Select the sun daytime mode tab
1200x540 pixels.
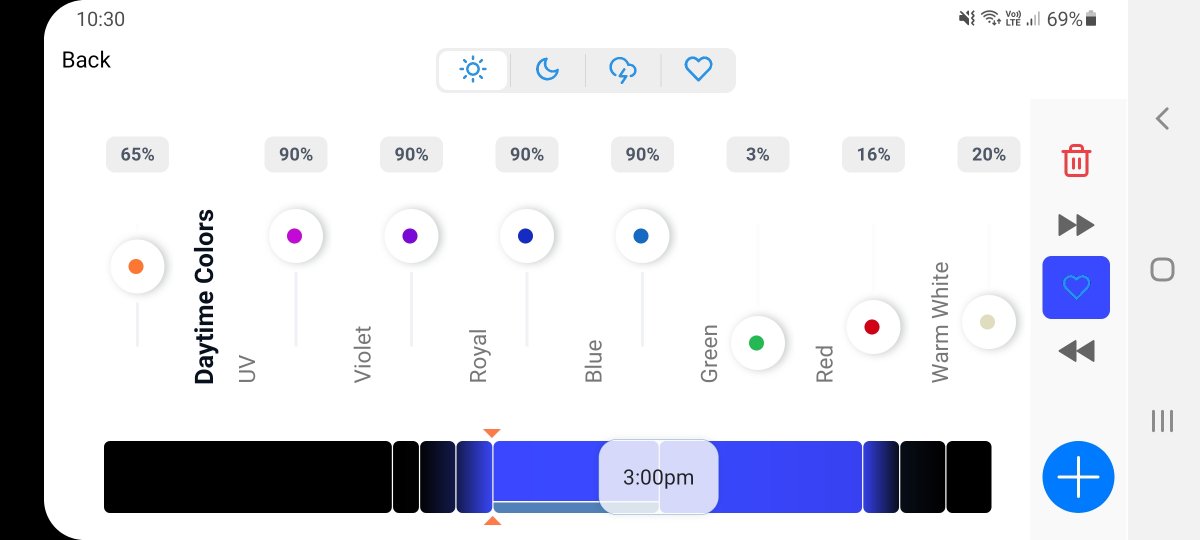473,70
